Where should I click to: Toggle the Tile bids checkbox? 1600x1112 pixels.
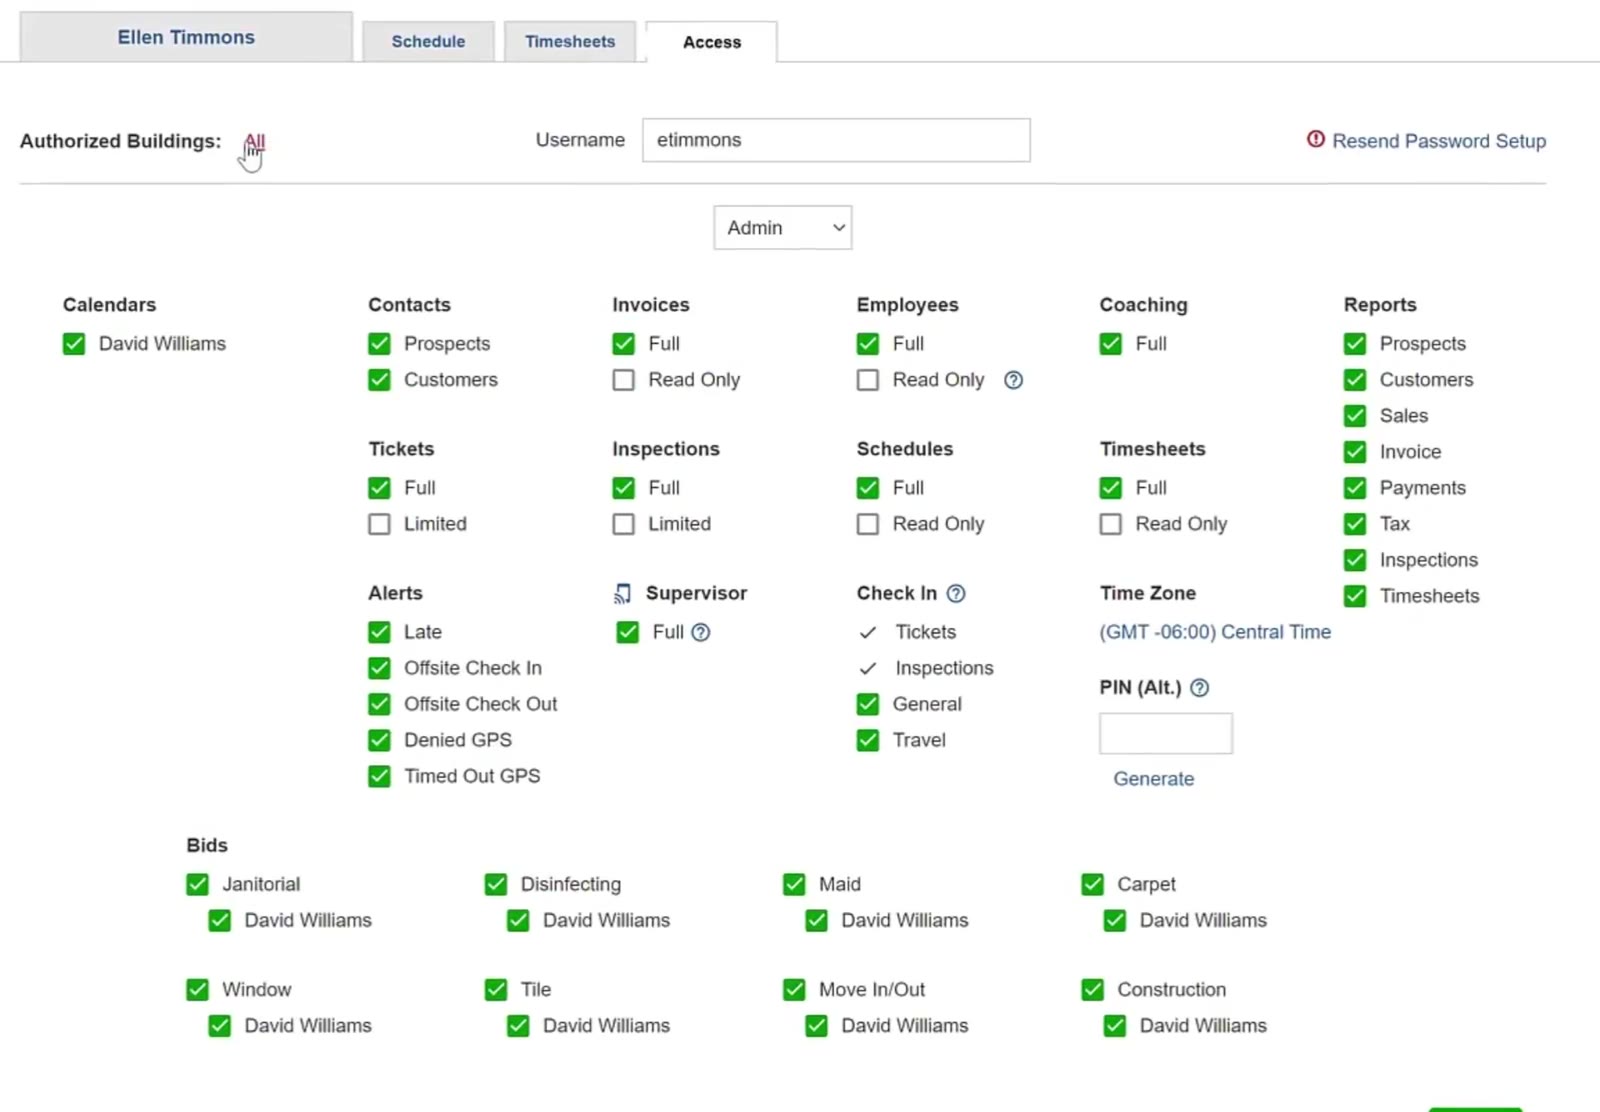[x=496, y=990]
